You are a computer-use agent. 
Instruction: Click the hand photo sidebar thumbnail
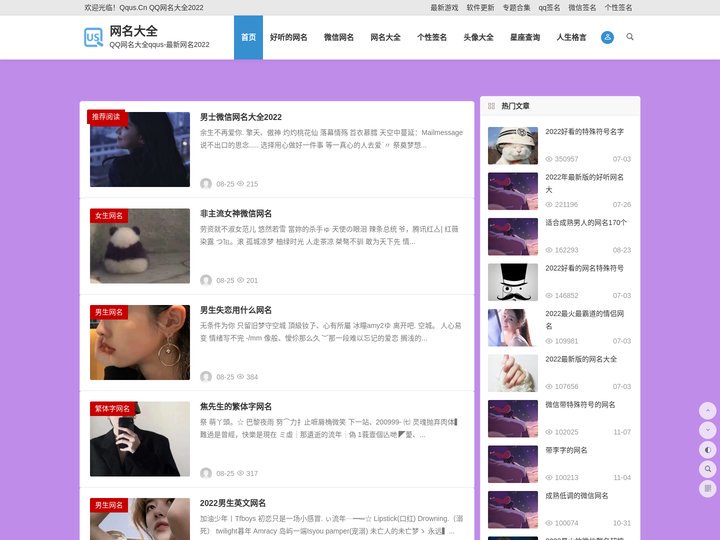pos(512,373)
